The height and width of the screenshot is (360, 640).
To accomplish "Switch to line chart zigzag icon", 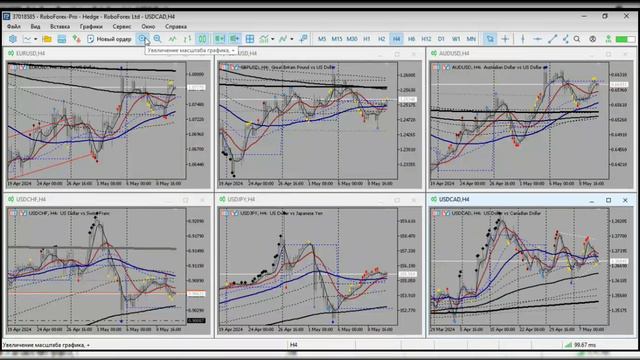I will click(x=173, y=39).
